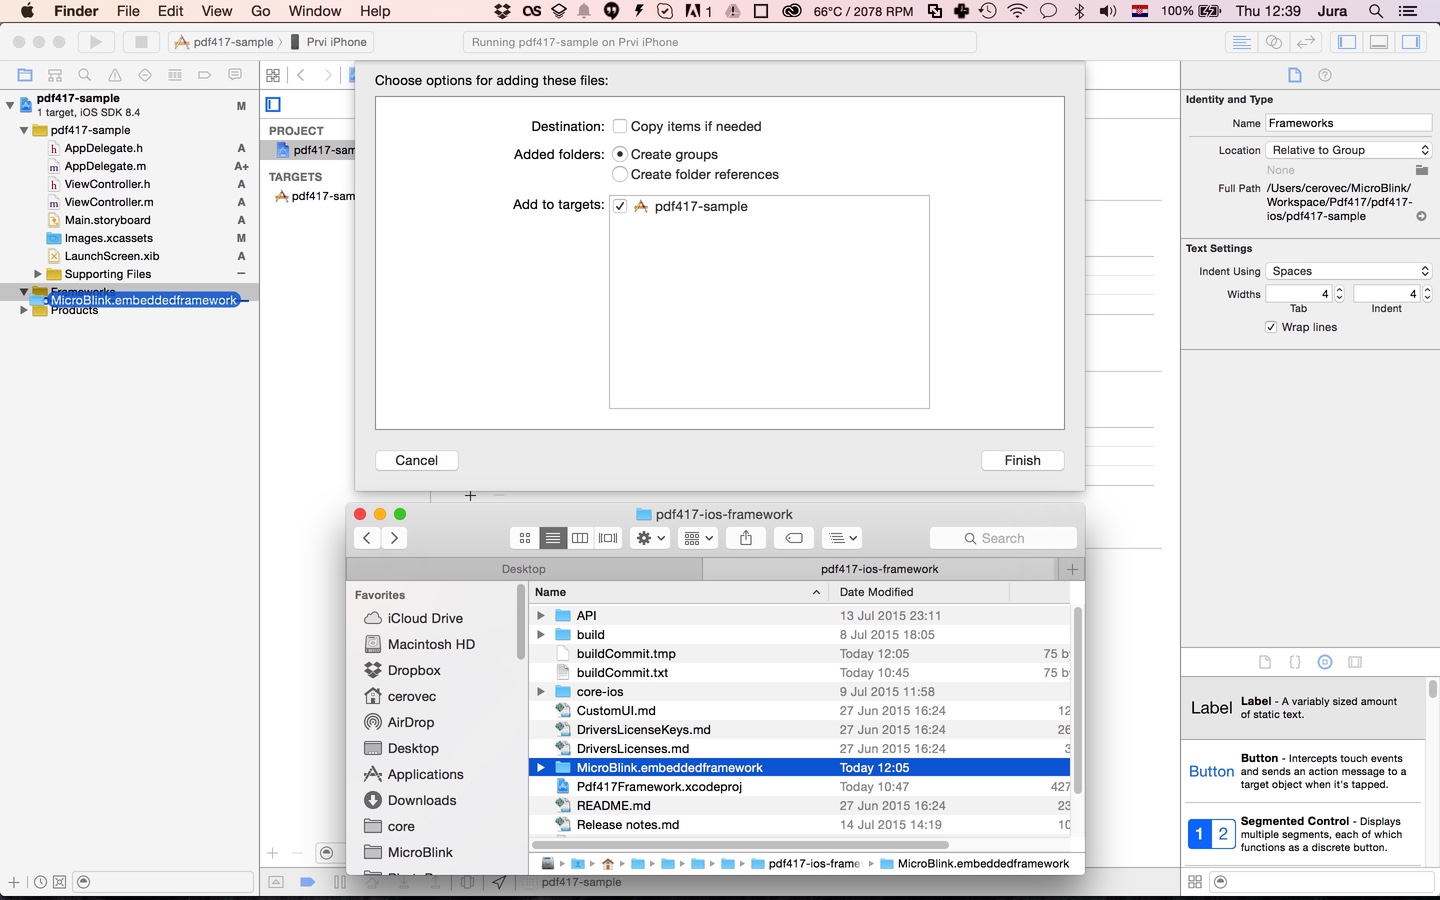
Task: Enable Copy items if needed
Action: coord(620,126)
